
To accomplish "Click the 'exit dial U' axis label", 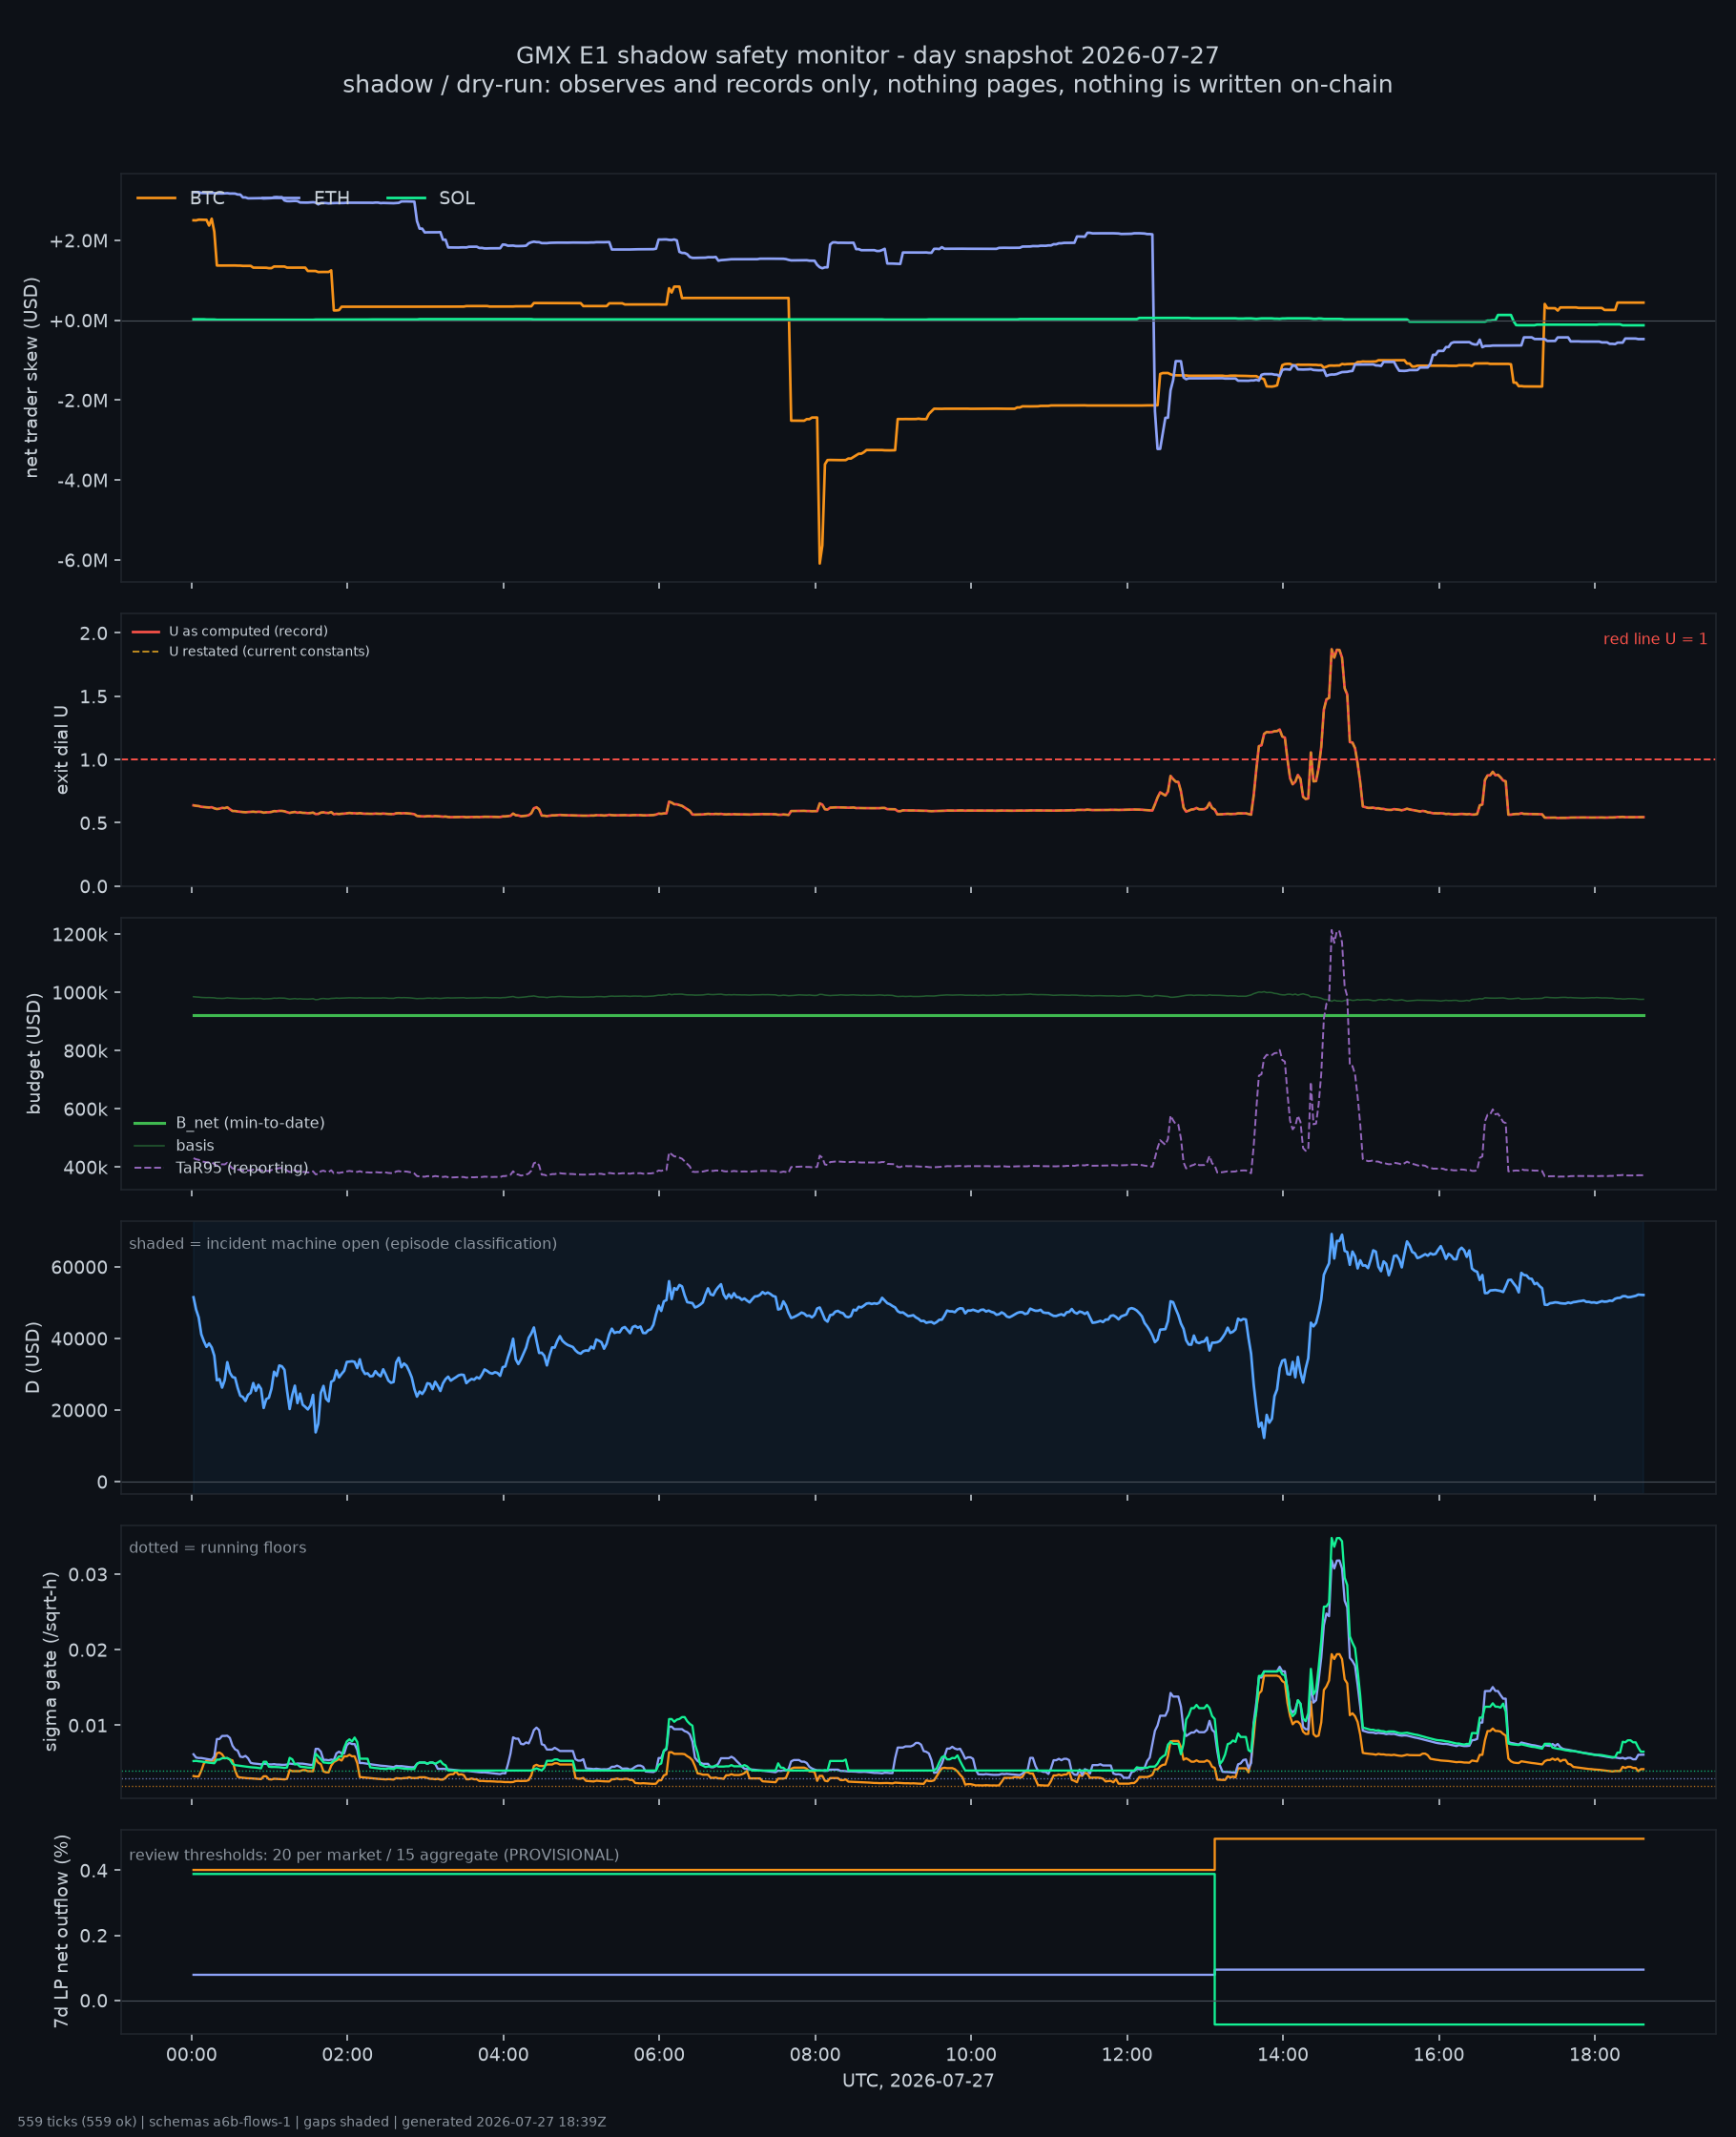I will pyautogui.click(x=62, y=750).
